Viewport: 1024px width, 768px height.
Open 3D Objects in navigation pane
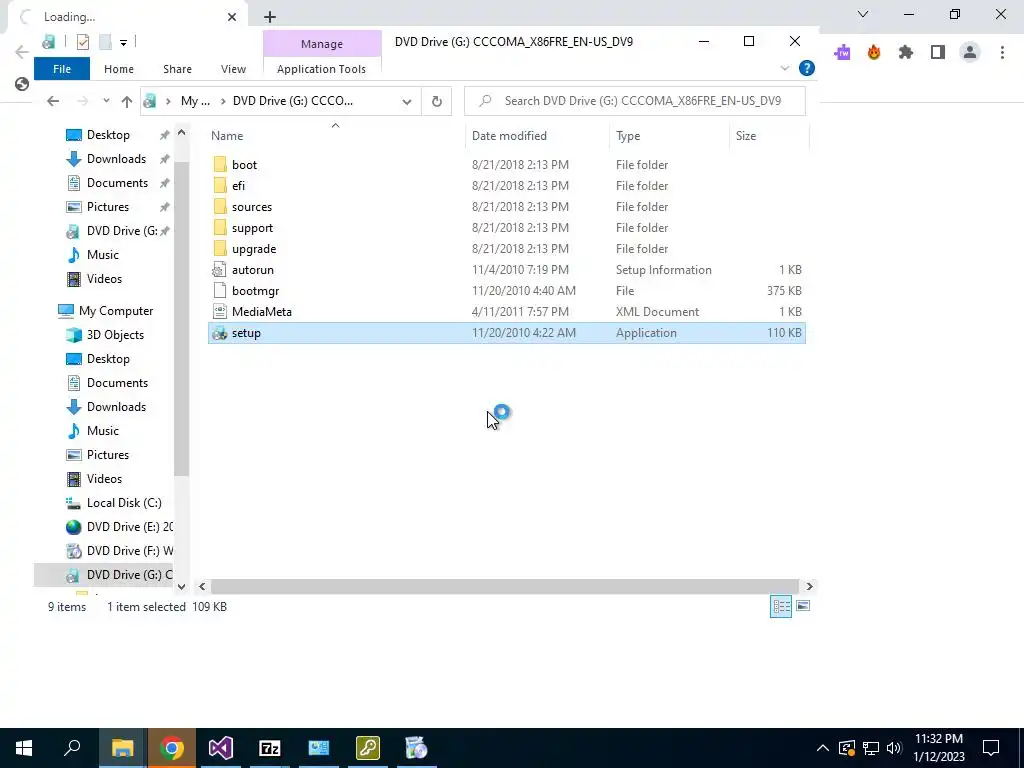115,335
